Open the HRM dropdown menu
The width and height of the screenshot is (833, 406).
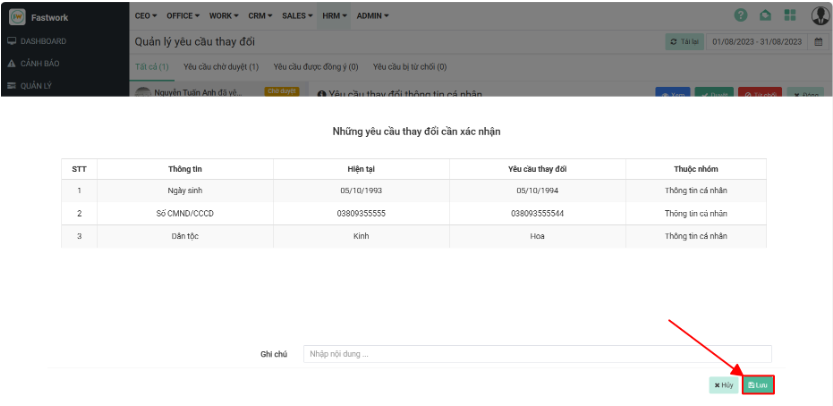(x=334, y=16)
